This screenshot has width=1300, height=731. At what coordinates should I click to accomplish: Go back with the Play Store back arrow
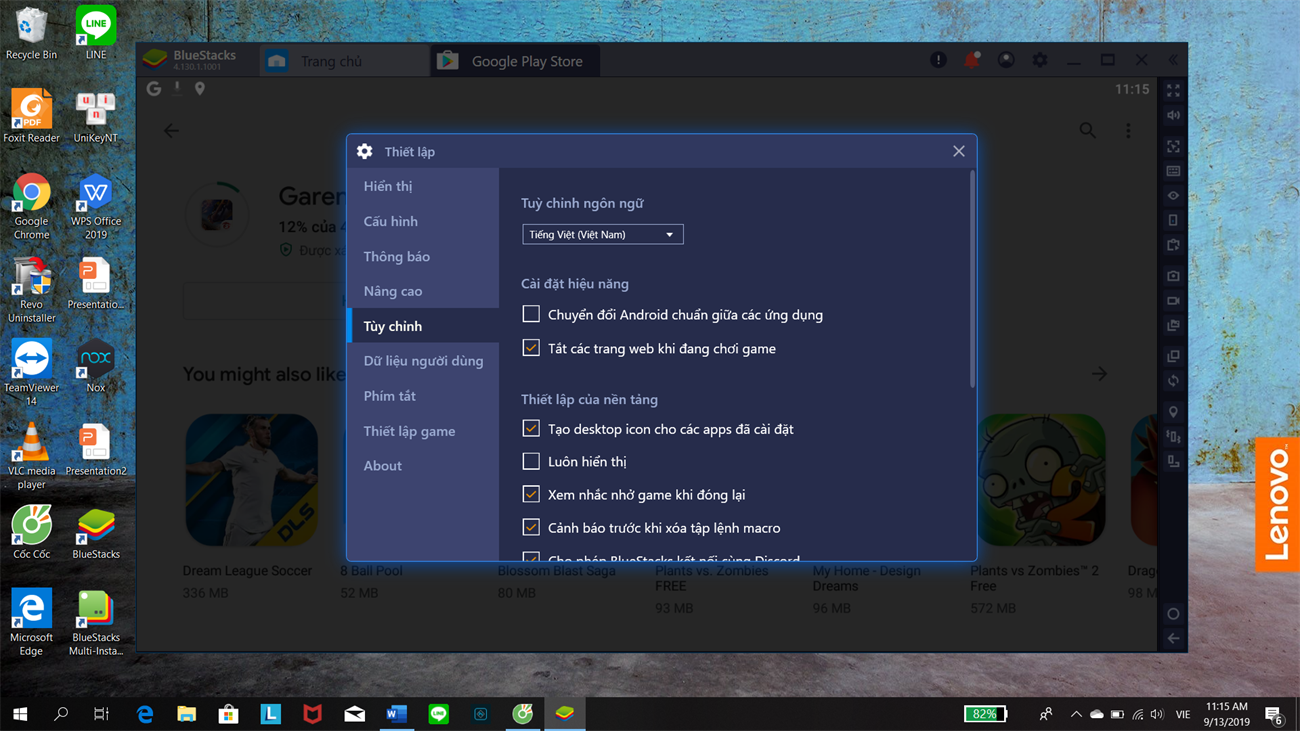(172, 131)
